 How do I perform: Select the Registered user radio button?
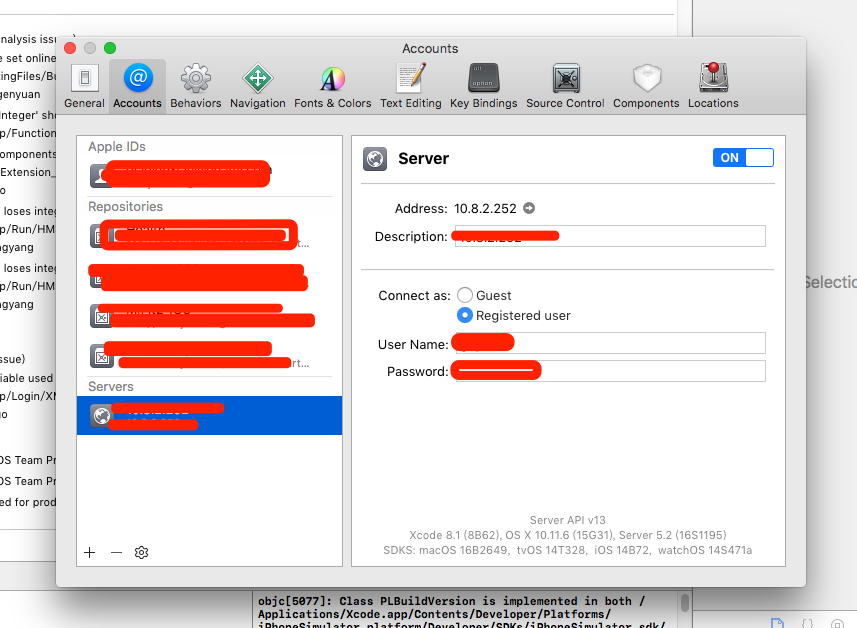click(x=465, y=315)
